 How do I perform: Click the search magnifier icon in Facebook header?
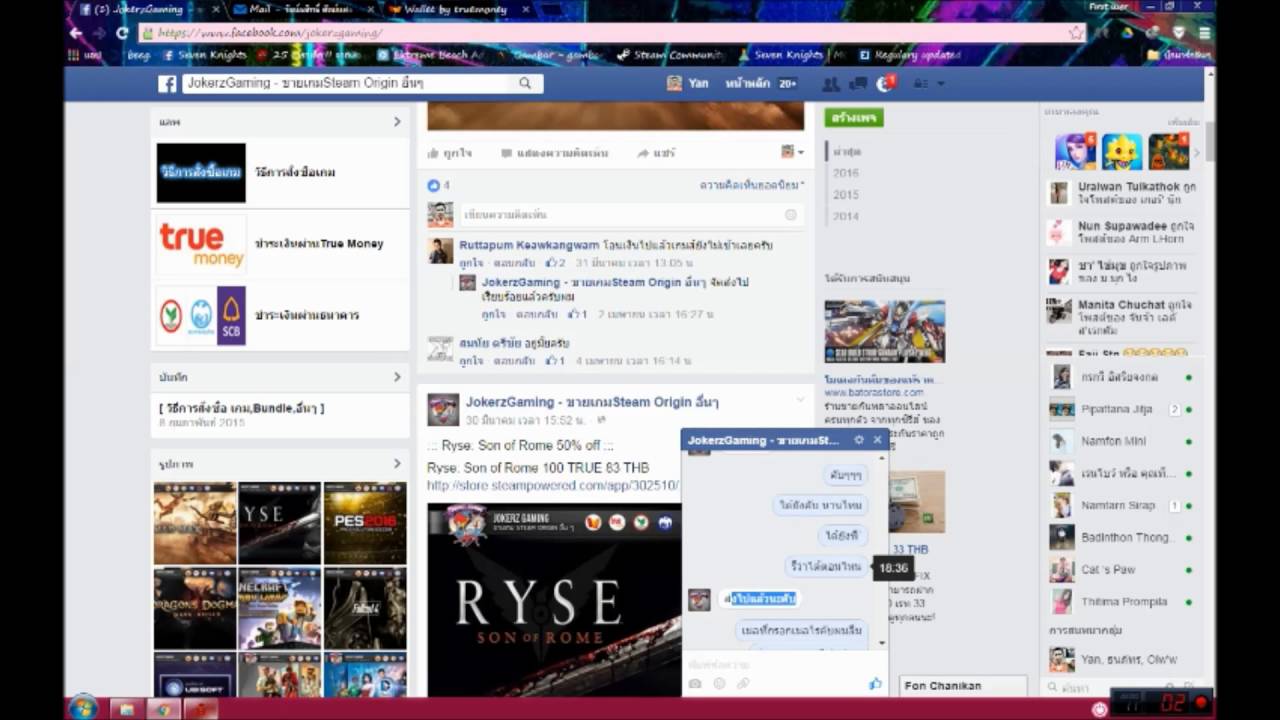[525, 84]
